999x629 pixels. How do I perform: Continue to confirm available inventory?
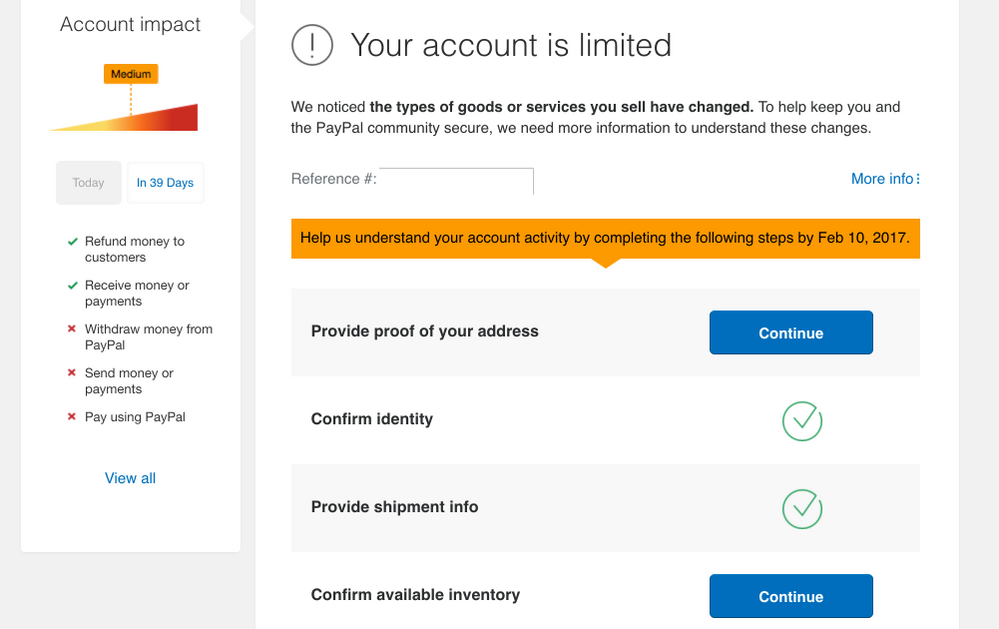pyautogui.click(x=791, y=596)
